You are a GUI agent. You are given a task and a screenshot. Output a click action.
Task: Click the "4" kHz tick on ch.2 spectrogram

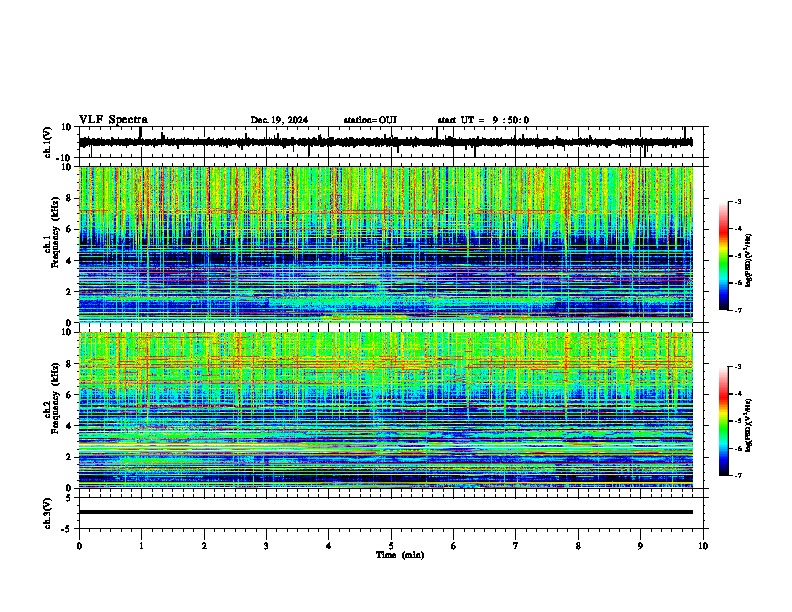[x=70, y=426]
